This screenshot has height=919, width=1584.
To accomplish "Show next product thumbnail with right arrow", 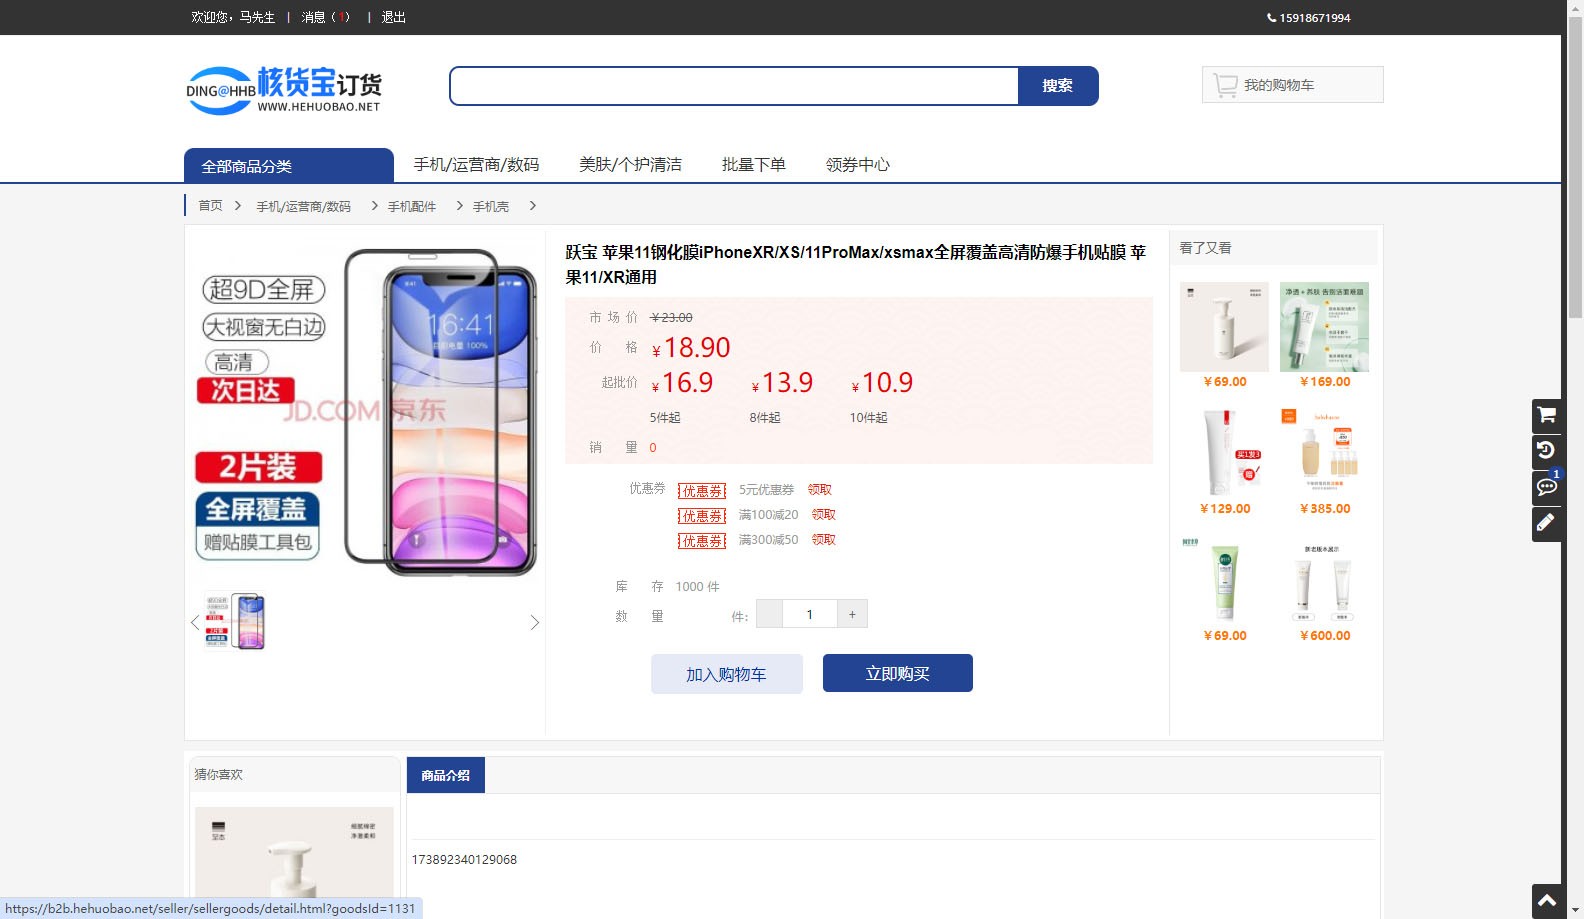I will [534, 623].
